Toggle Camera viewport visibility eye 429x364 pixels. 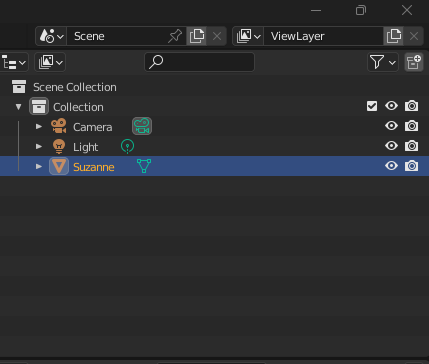coord(391,126)
